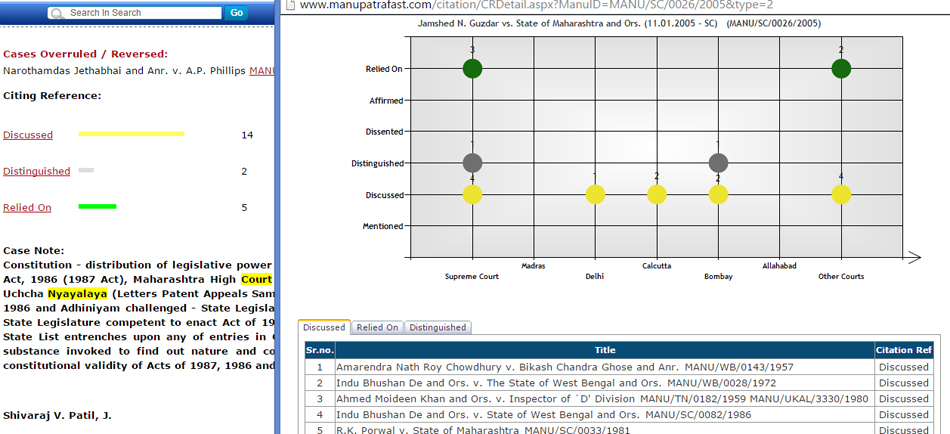Click the yellow Discussed dot for Bombay
This screenshot has width=950, height=434.
click(x=718, y=195)
